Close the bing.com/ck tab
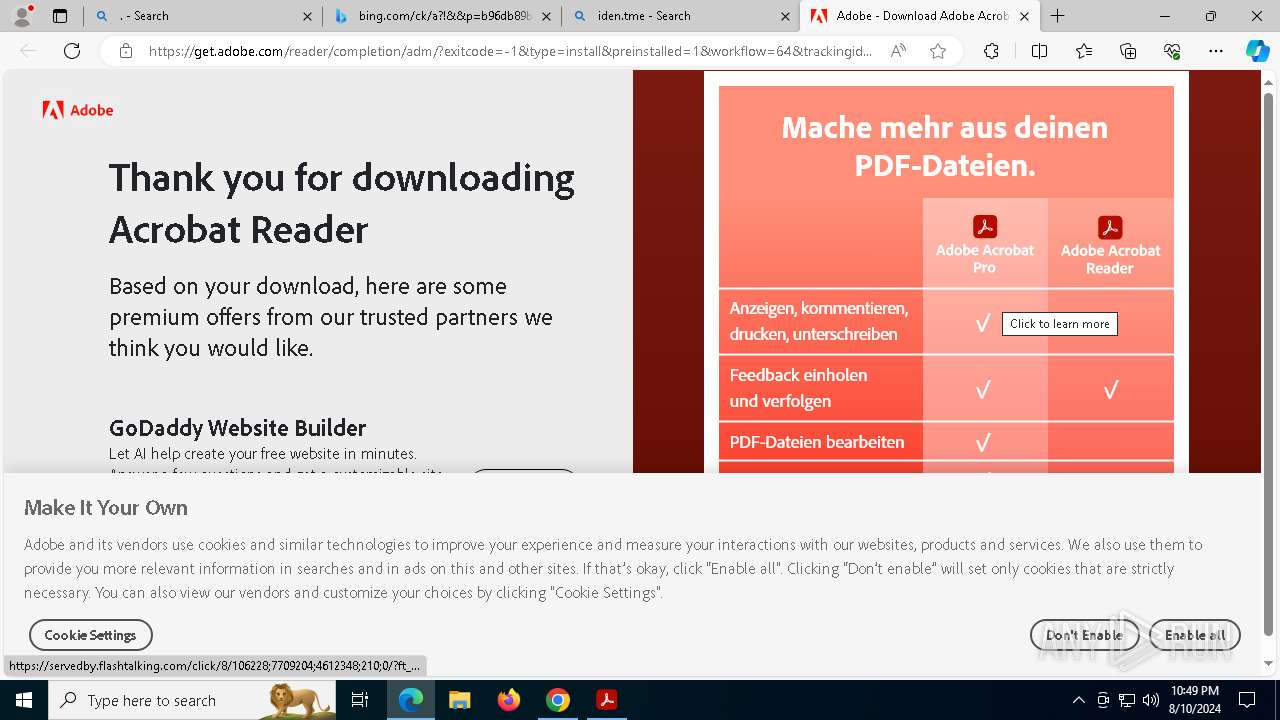The image size is (1280, 720). 547,16
